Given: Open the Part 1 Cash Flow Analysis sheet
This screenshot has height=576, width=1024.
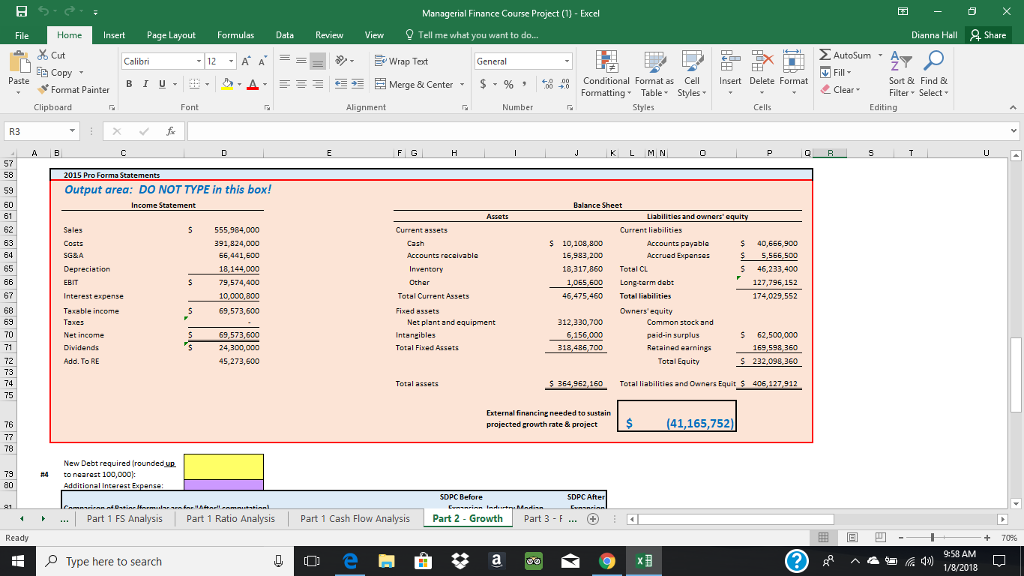Looking at the screenshot, I should pyautogui.click(x=355, y=519).
